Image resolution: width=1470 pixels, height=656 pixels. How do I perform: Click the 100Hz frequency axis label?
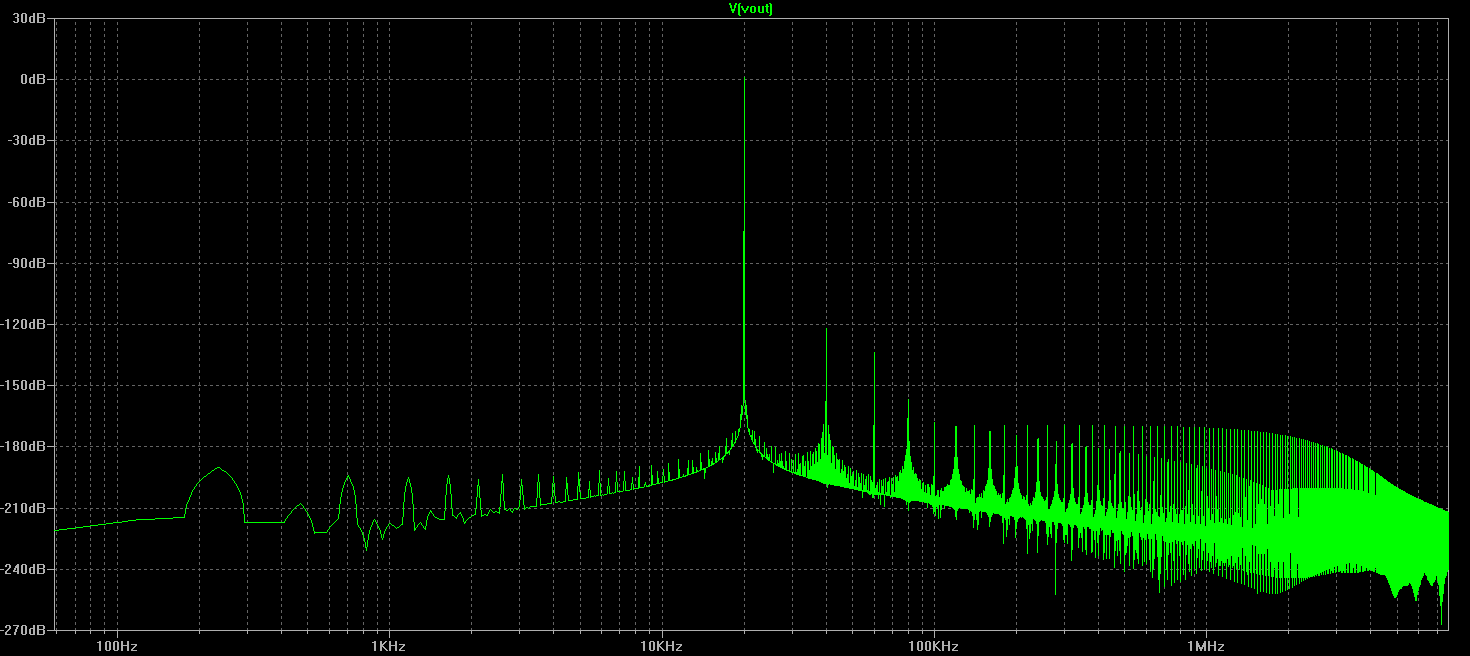click(117, 646)
